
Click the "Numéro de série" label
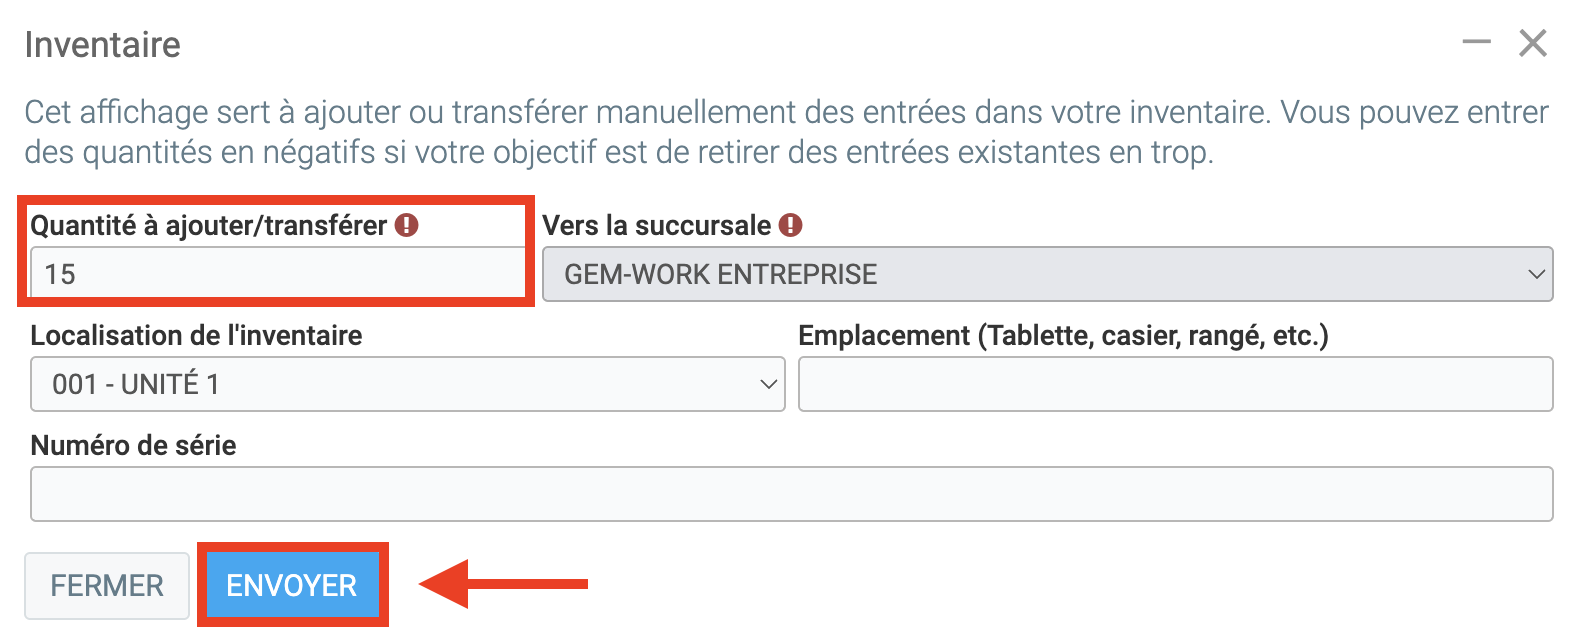[x=134, y=446]
